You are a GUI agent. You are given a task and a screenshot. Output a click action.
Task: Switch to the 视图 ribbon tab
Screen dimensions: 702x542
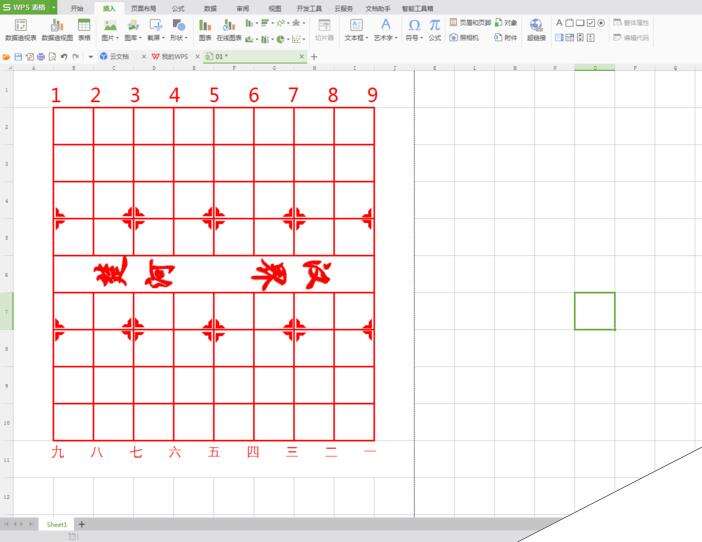(x=275, y=9)
